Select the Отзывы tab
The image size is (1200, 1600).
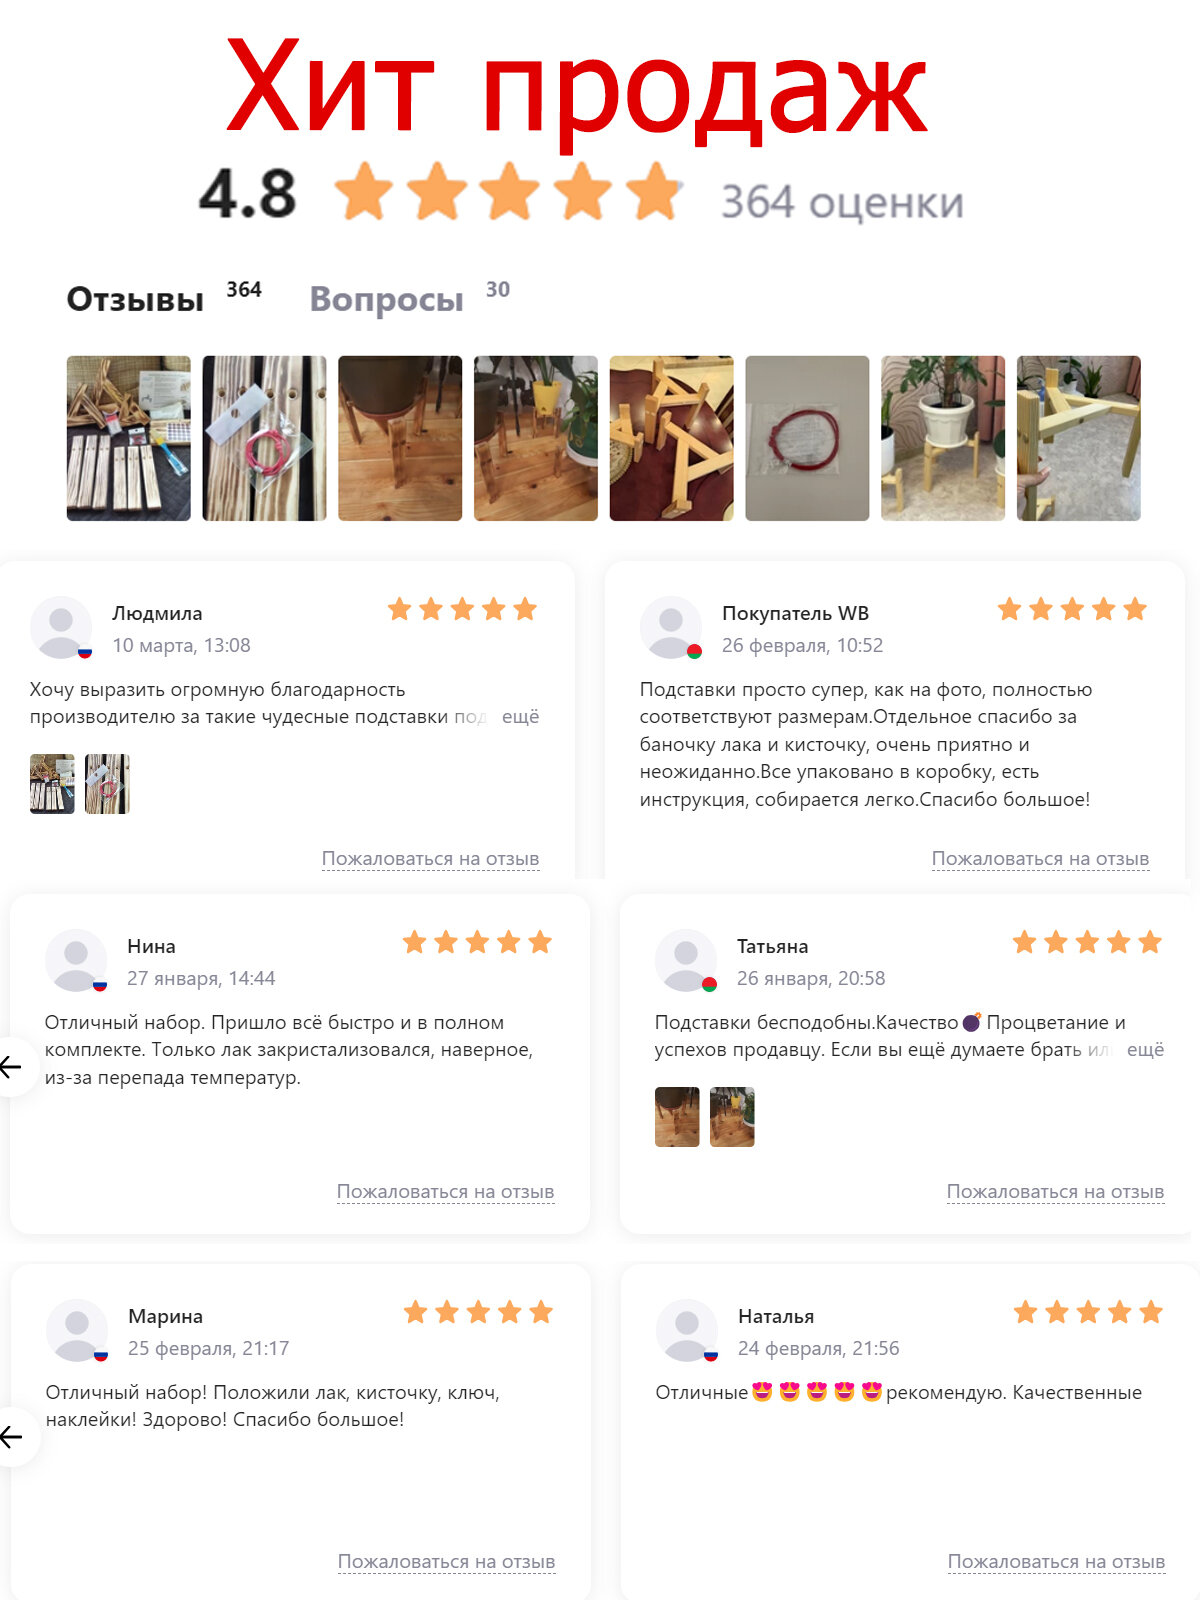tap(135, 299)
